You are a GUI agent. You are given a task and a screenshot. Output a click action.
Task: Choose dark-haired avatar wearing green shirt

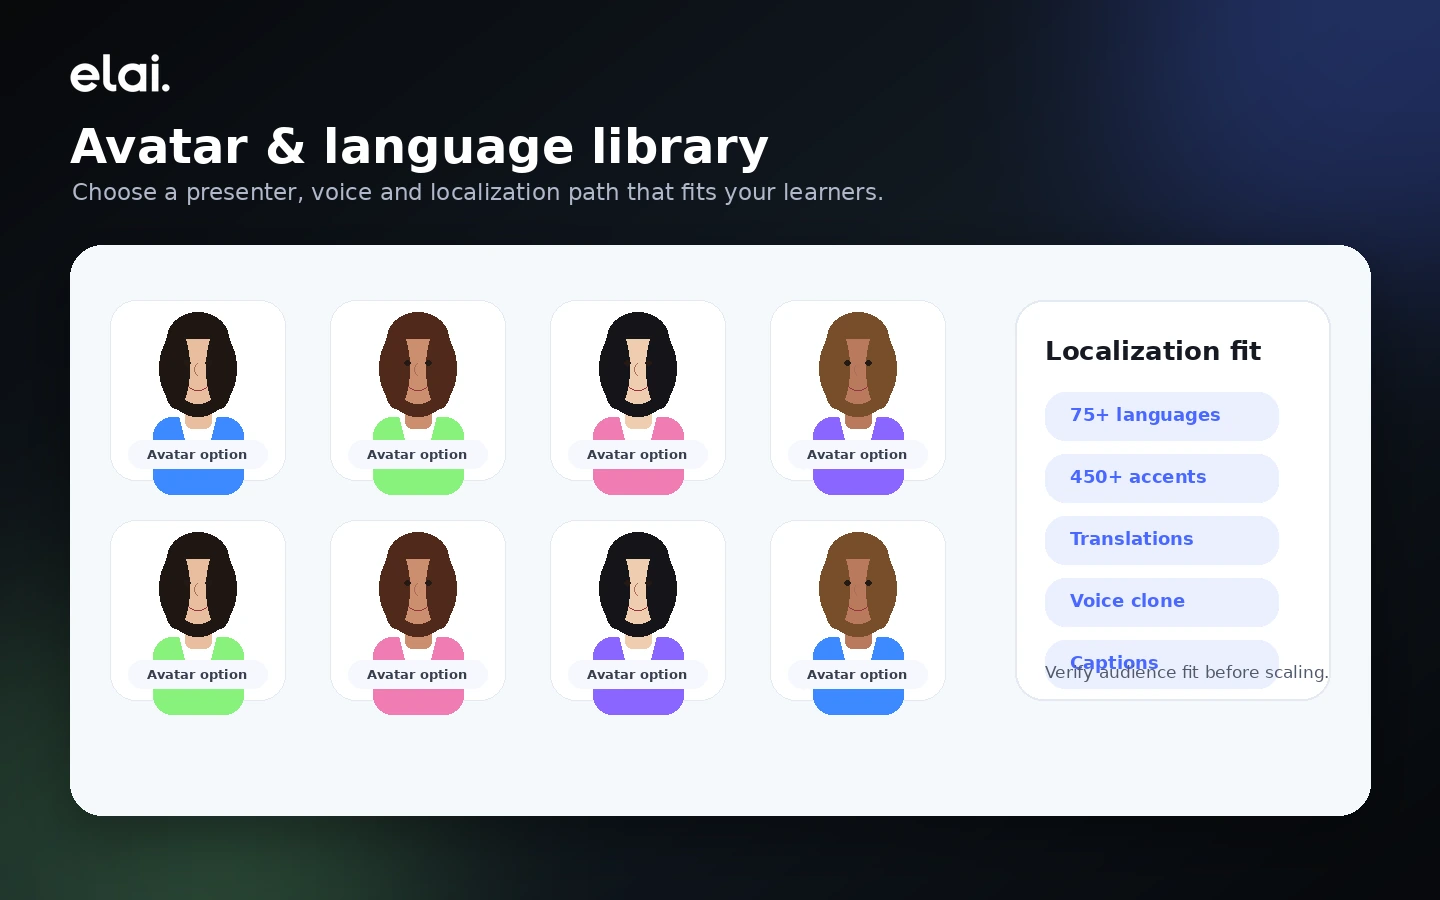click(198, 610)
